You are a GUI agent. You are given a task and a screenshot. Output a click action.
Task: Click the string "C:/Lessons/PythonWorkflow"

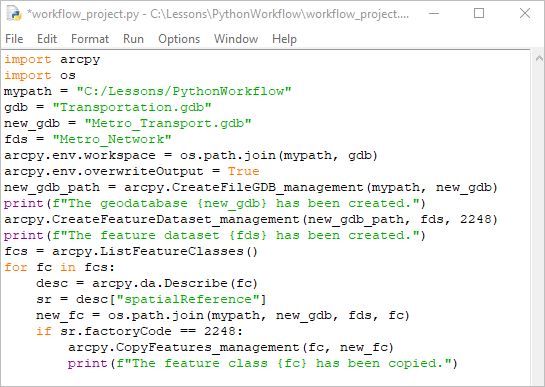click(184, 91)
